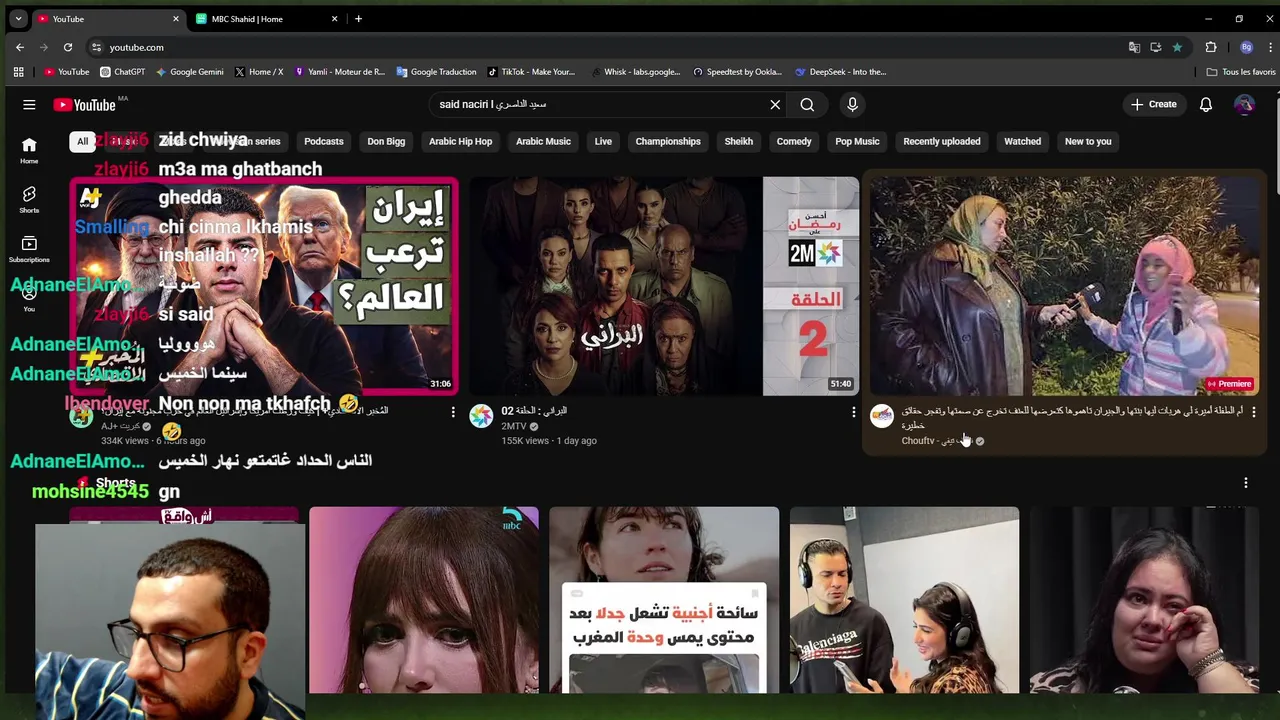Click the YouTube logo
1280x720 pixels.
pos(85,104)
